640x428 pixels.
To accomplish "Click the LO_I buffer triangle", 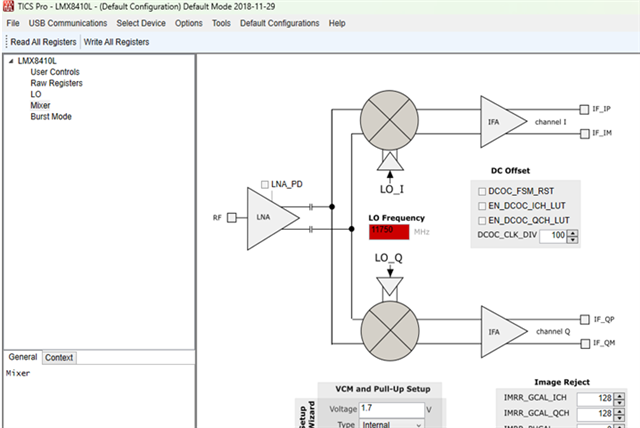I will [x=390, y=161].
